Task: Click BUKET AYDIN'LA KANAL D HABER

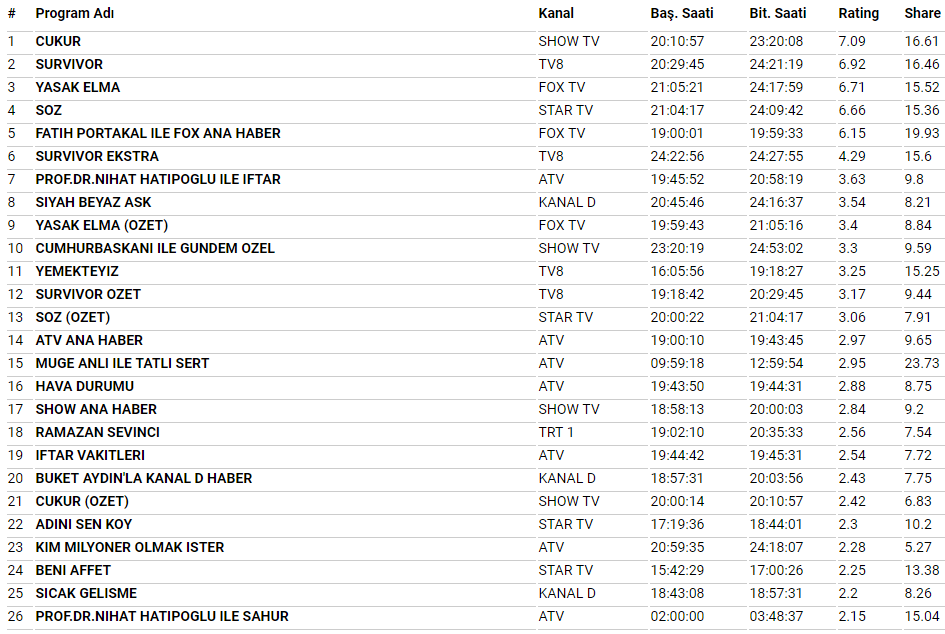Action: pos(144,478)
